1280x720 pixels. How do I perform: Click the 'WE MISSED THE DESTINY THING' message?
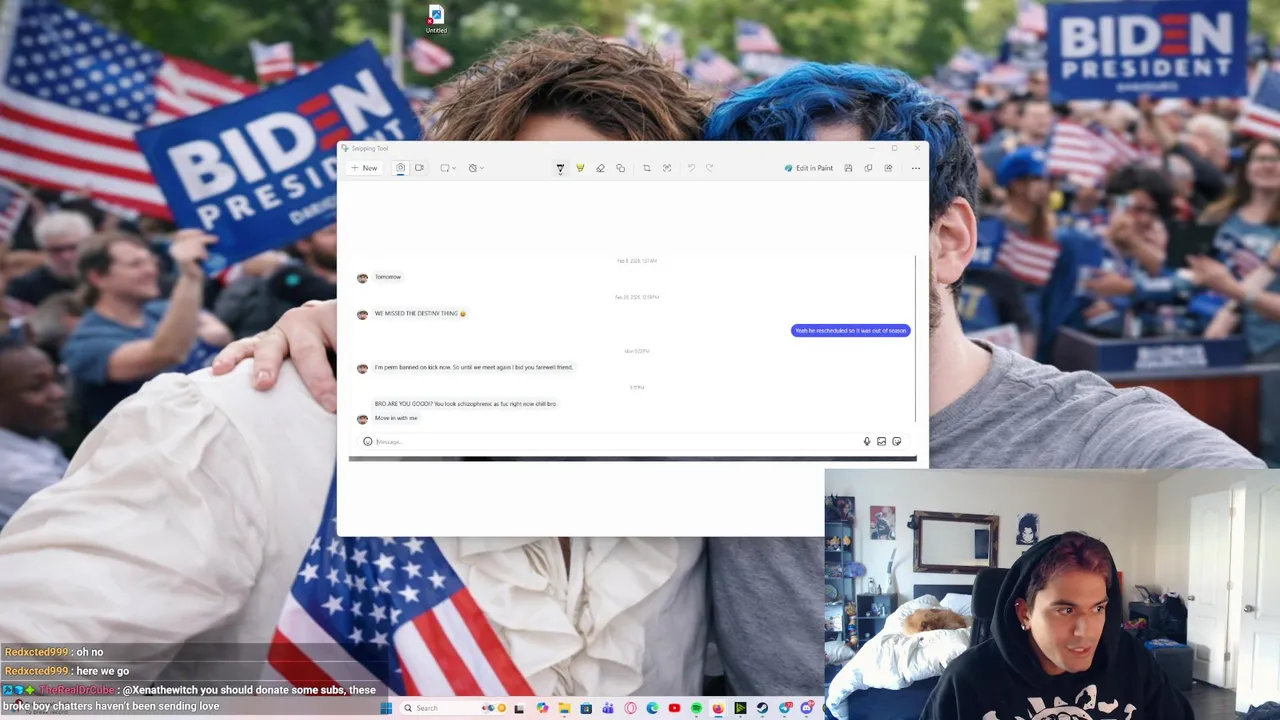pos(420,313)
